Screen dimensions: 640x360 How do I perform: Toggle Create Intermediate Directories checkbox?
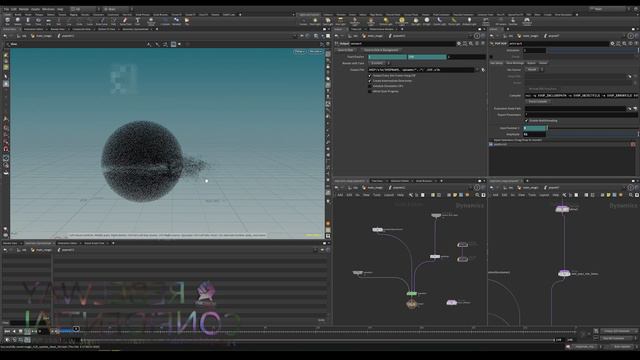(x=370, y=81)
